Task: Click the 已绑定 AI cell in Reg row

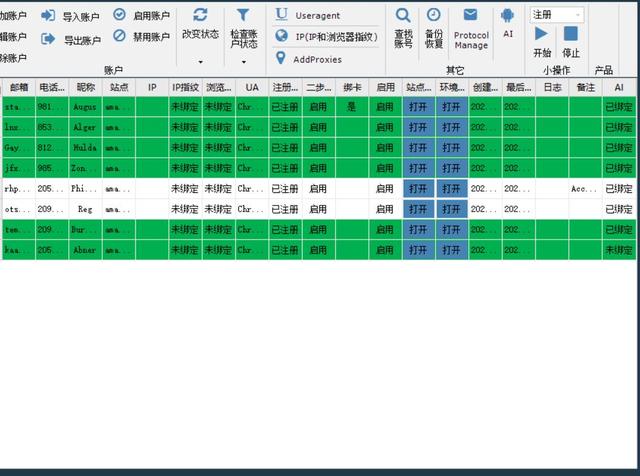Action: pos(619,209)
